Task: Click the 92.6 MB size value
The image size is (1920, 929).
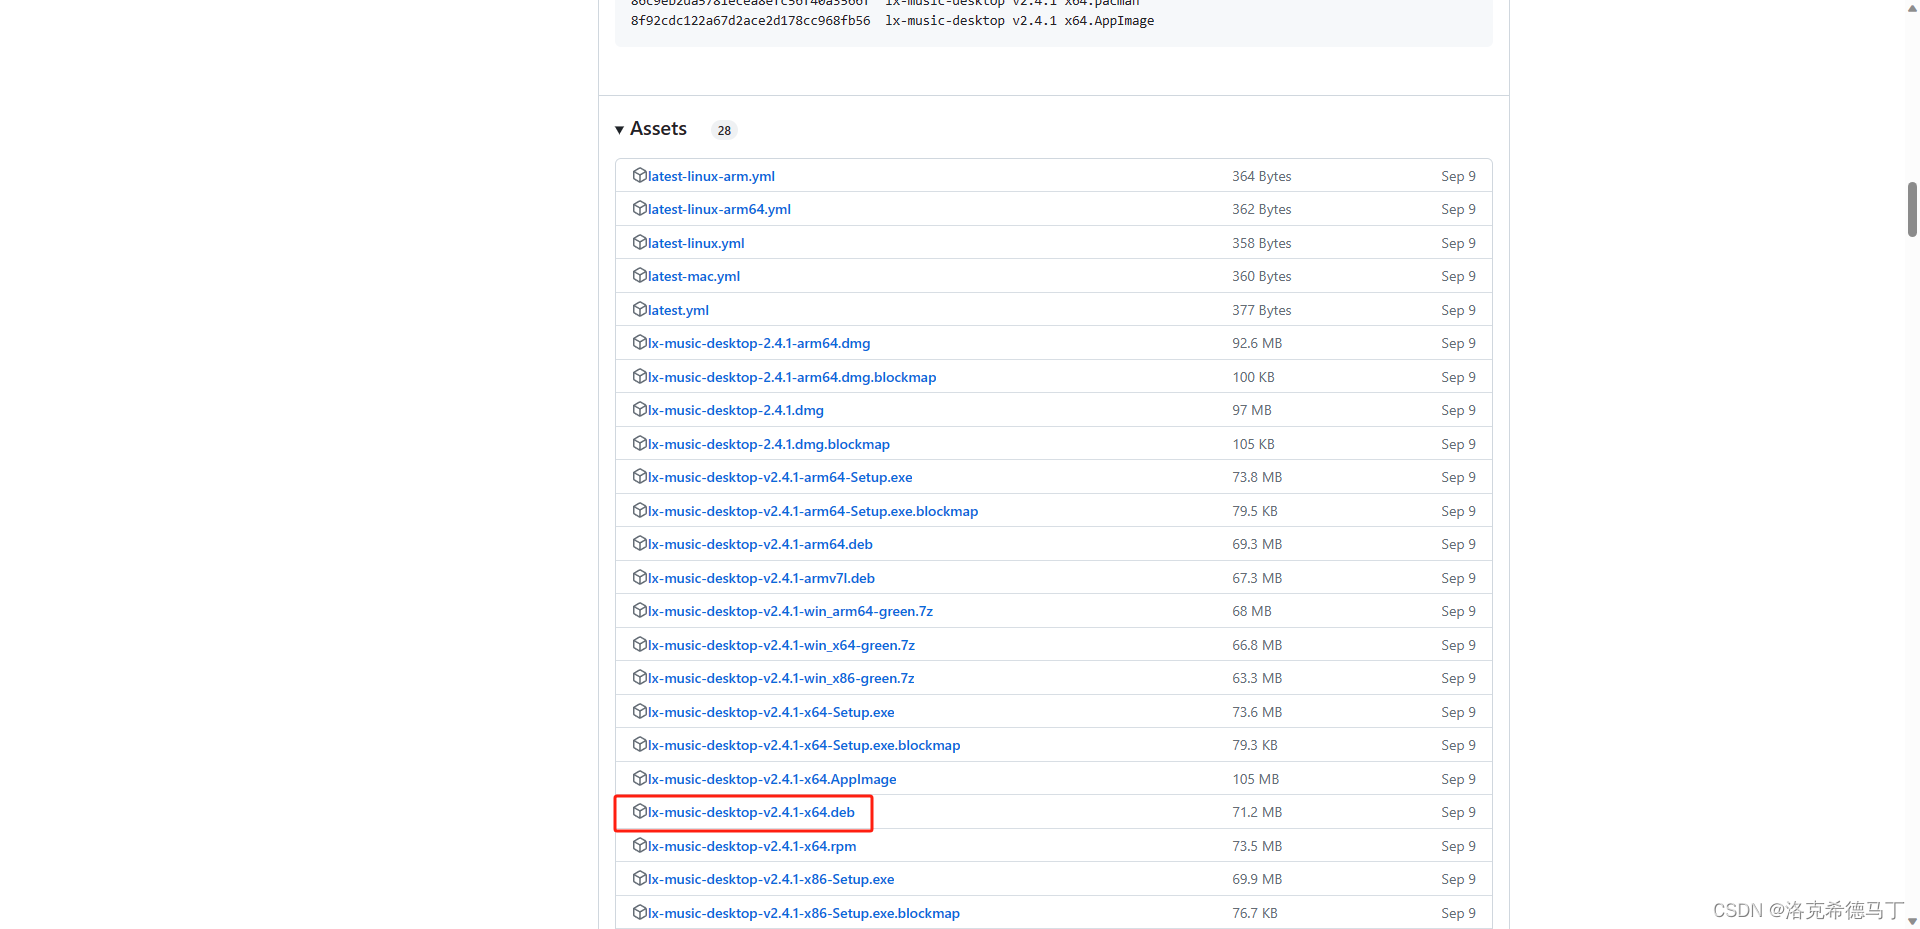Action: point(1257,343)
